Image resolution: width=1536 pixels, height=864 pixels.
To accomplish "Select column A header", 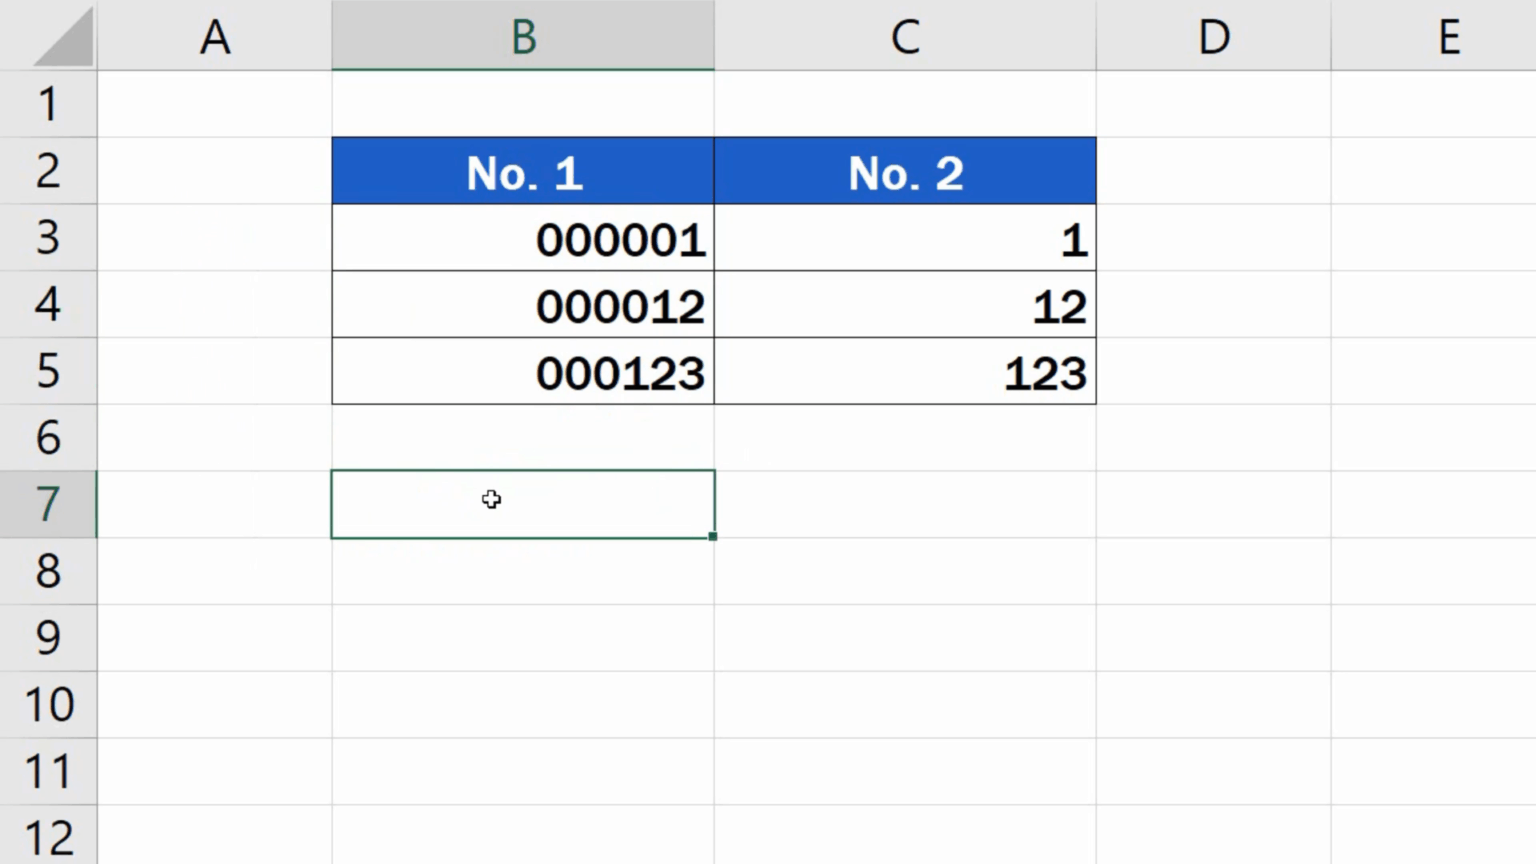I will [215, 37].
